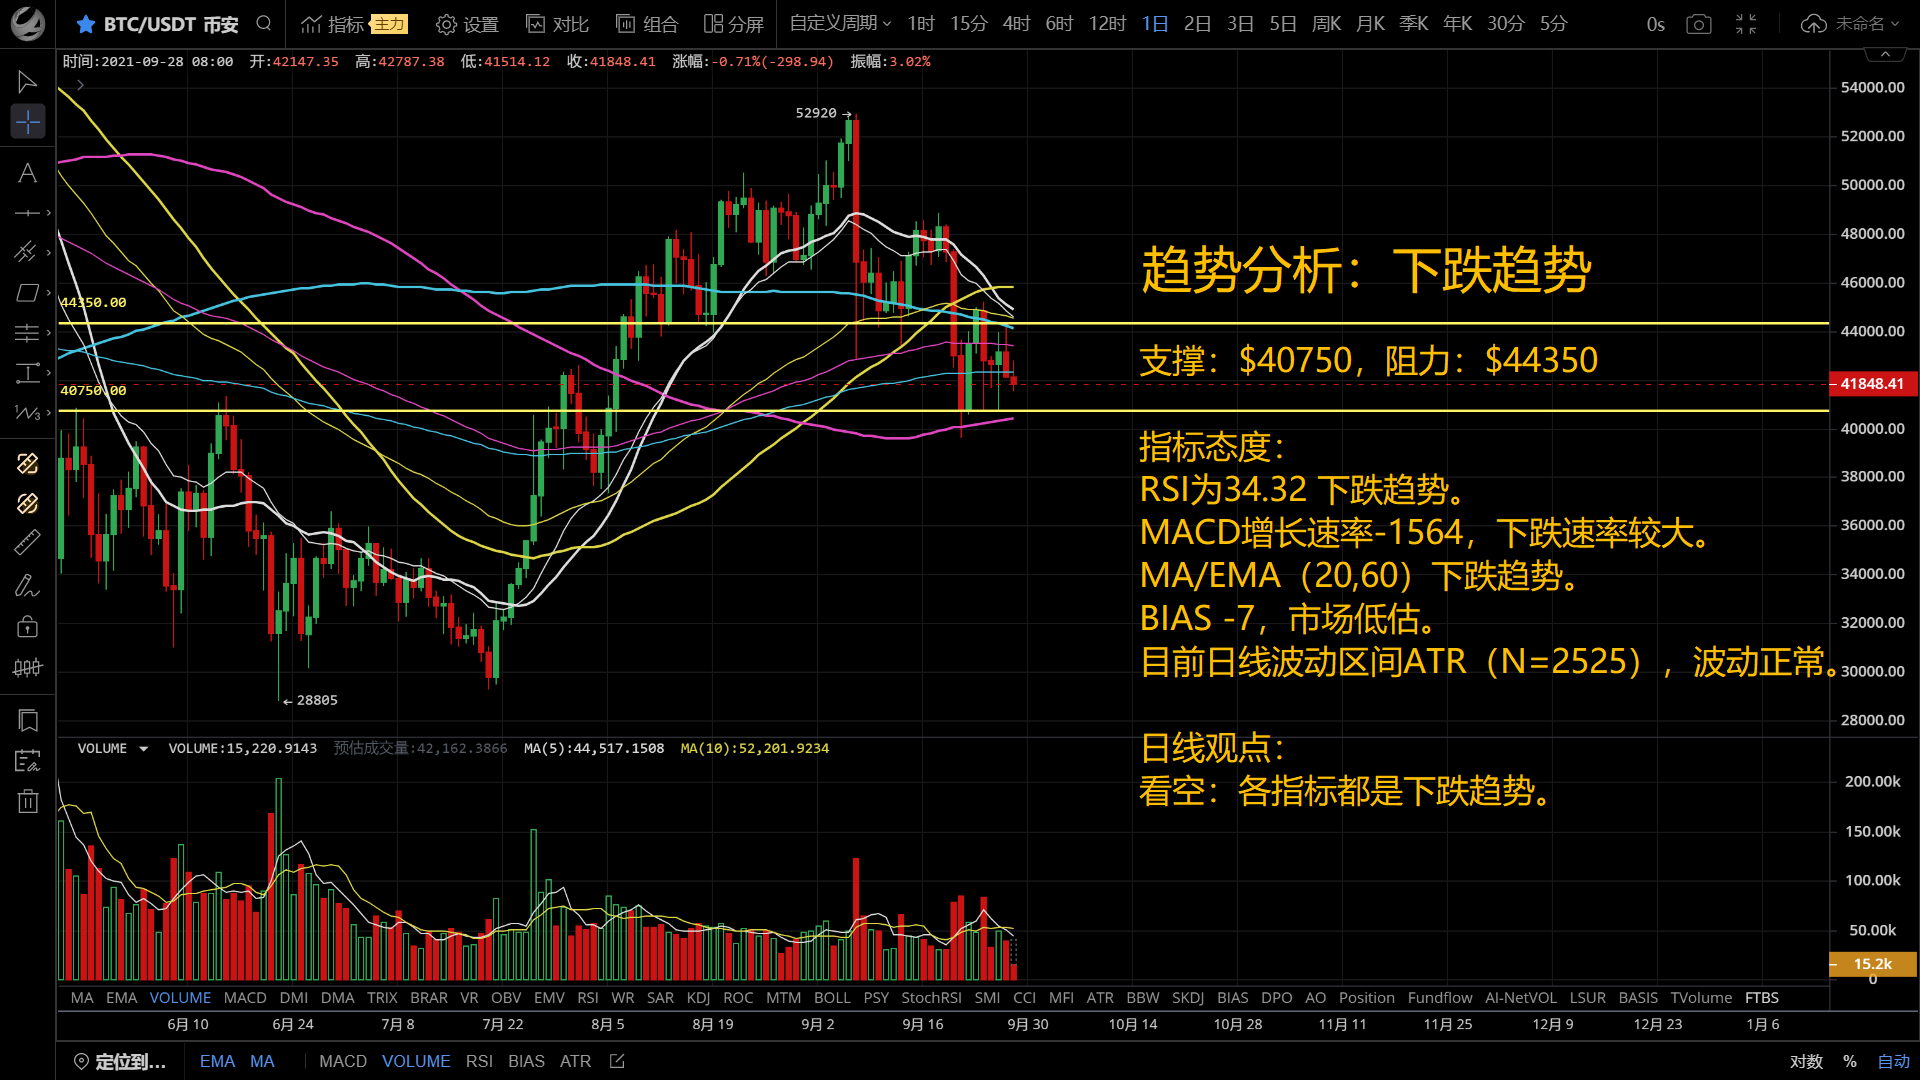
Task: Toggle the 对数 log scale option
Action: 1806,1061
